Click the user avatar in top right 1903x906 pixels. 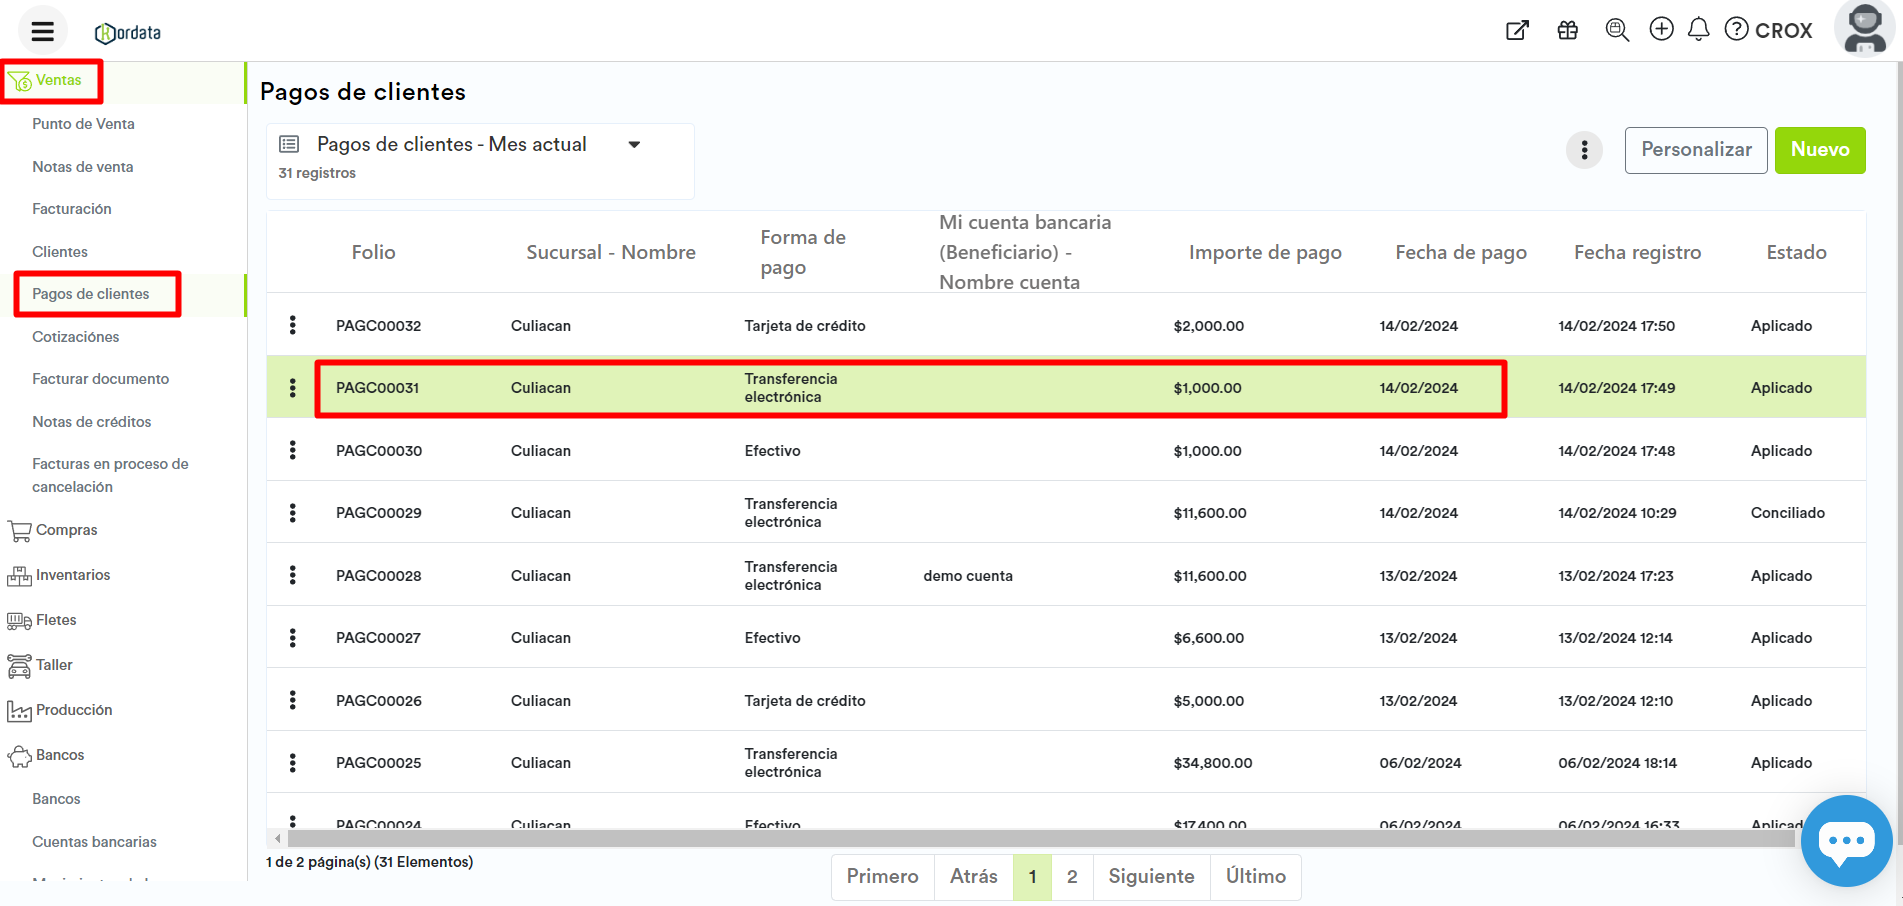[1864, 29]
